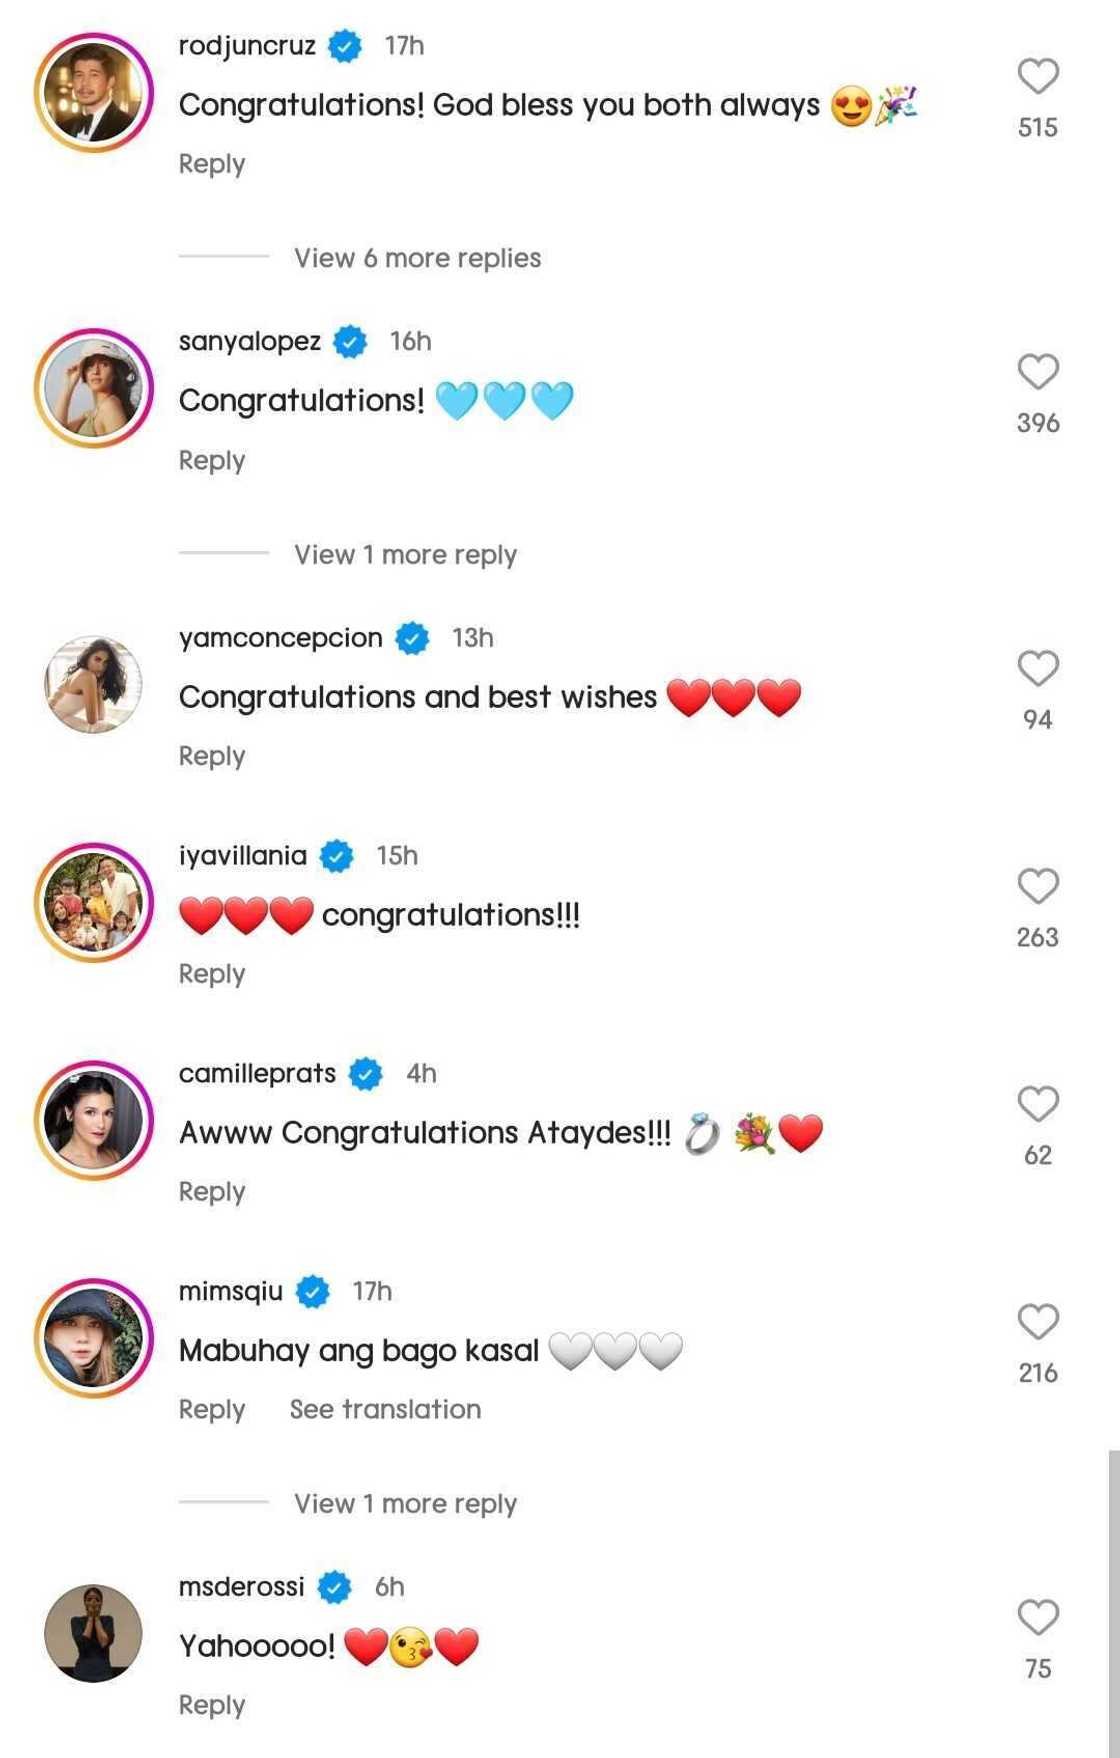Image resolution: width=1120 pixels, height=1758 pixels.
Task: Tap heart on yamconcepcion's comment
Action: pyautogui.click(x=1038, y=668)
